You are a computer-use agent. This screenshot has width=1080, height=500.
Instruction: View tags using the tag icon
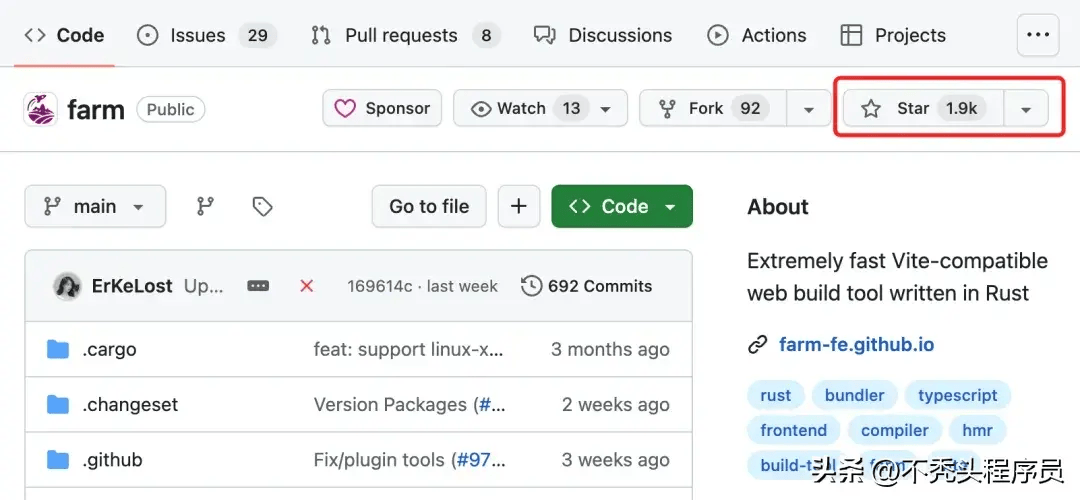(x=262, y=206)
